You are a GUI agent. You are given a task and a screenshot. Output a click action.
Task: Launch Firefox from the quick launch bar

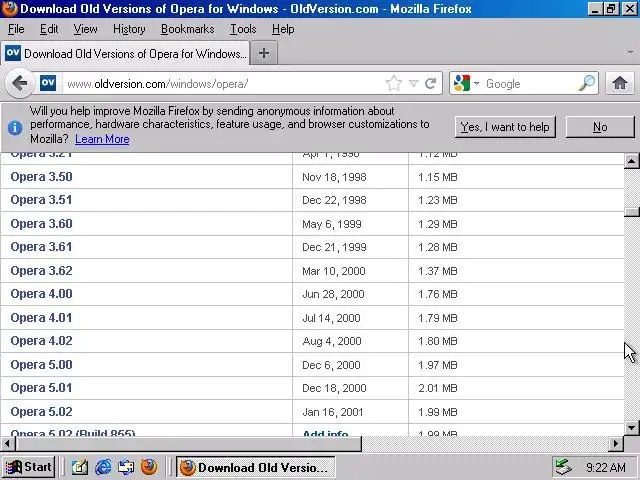coord(149,467)
